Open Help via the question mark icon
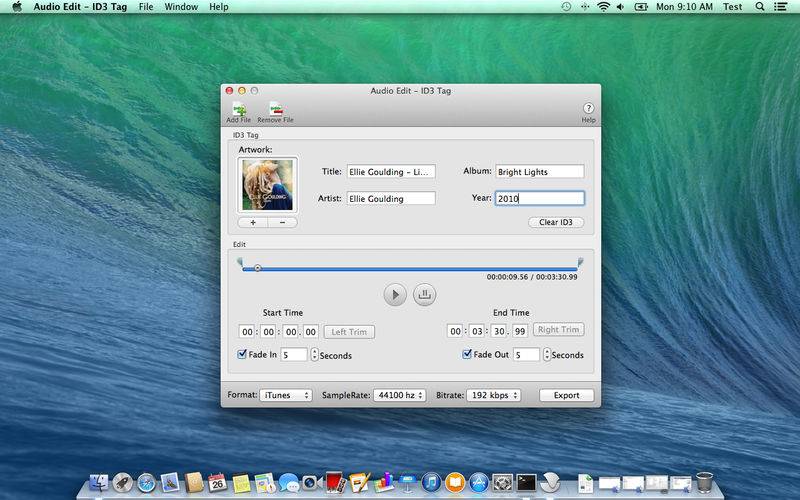Viewport: 800px width, 500px height. coord(588,109)
